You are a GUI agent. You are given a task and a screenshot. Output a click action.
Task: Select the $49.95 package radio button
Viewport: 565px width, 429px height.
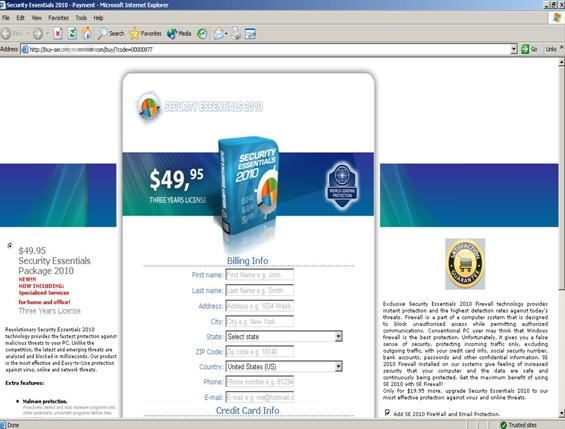coord(10,246)
